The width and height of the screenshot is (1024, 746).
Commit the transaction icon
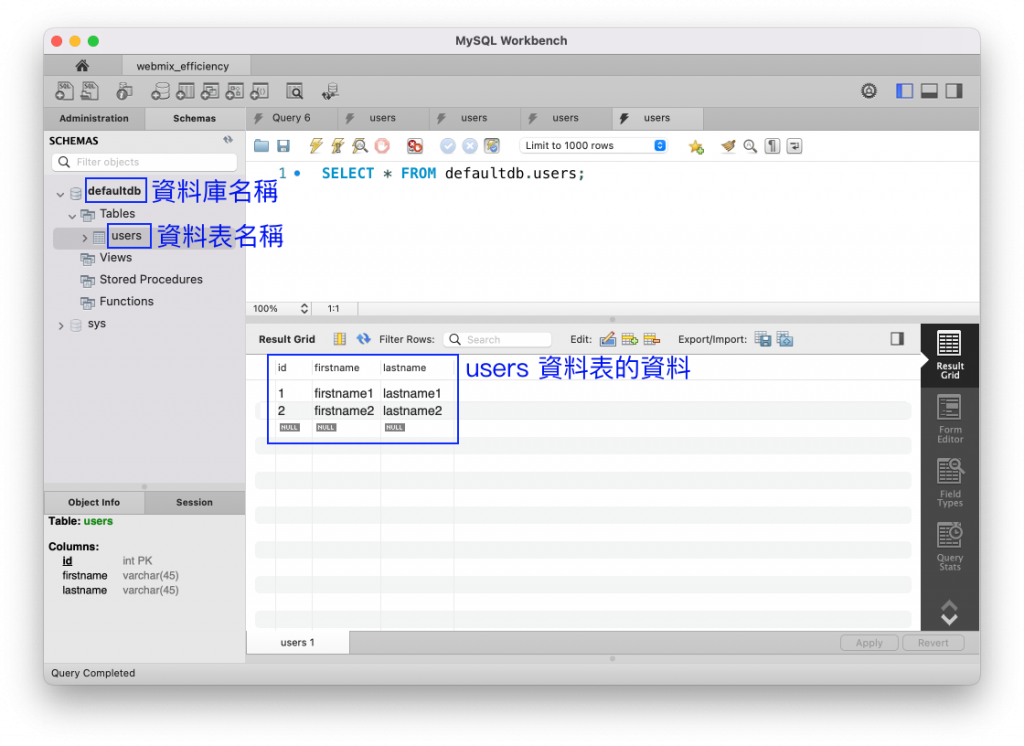coord(447,146)
